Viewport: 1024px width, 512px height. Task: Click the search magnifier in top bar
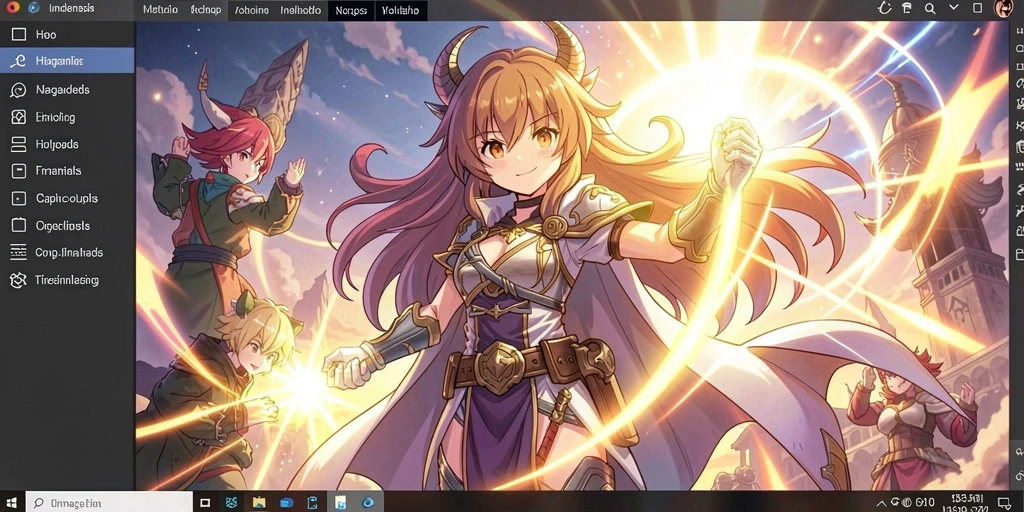(x=930, y=8)
